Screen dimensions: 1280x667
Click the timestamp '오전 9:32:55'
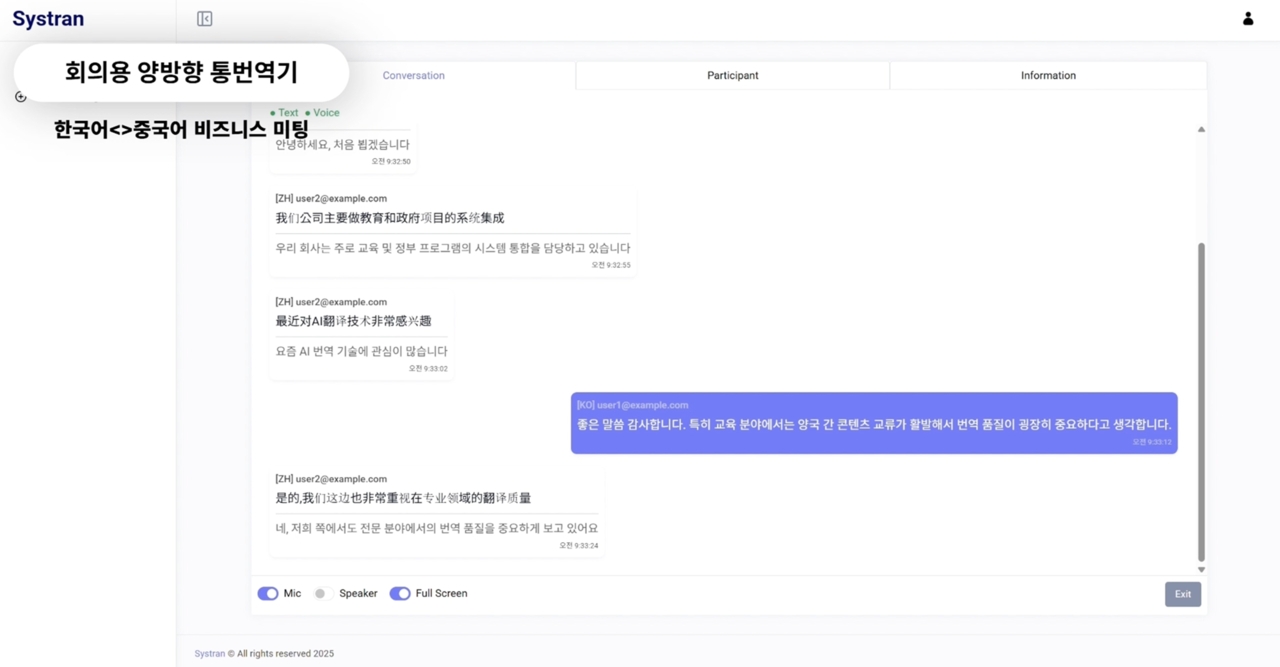611,265
